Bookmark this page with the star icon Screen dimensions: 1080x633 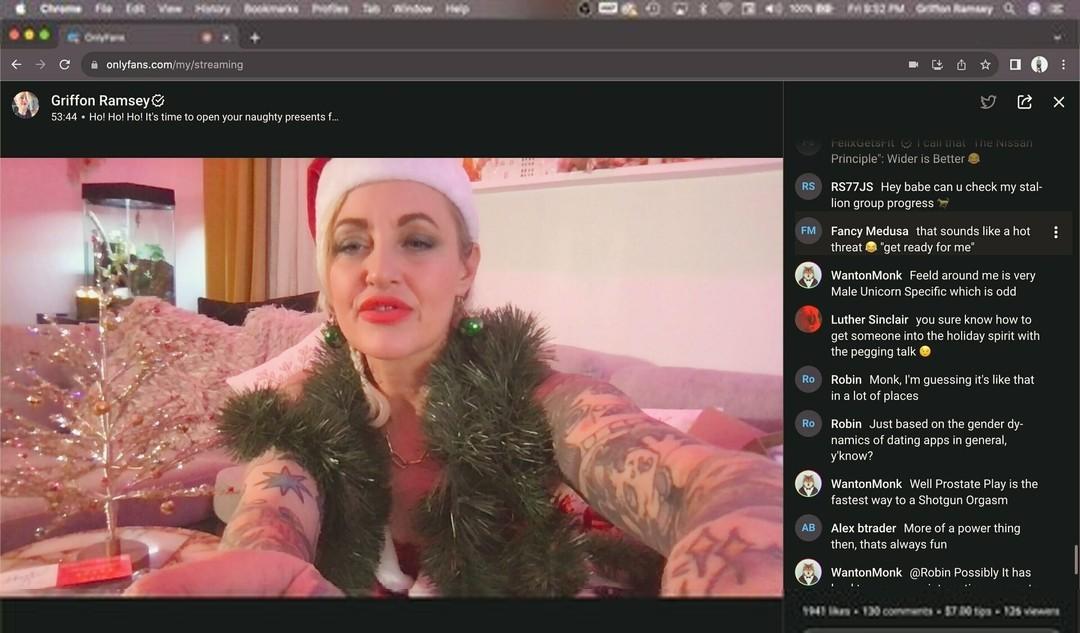click(x=985, y=64)
